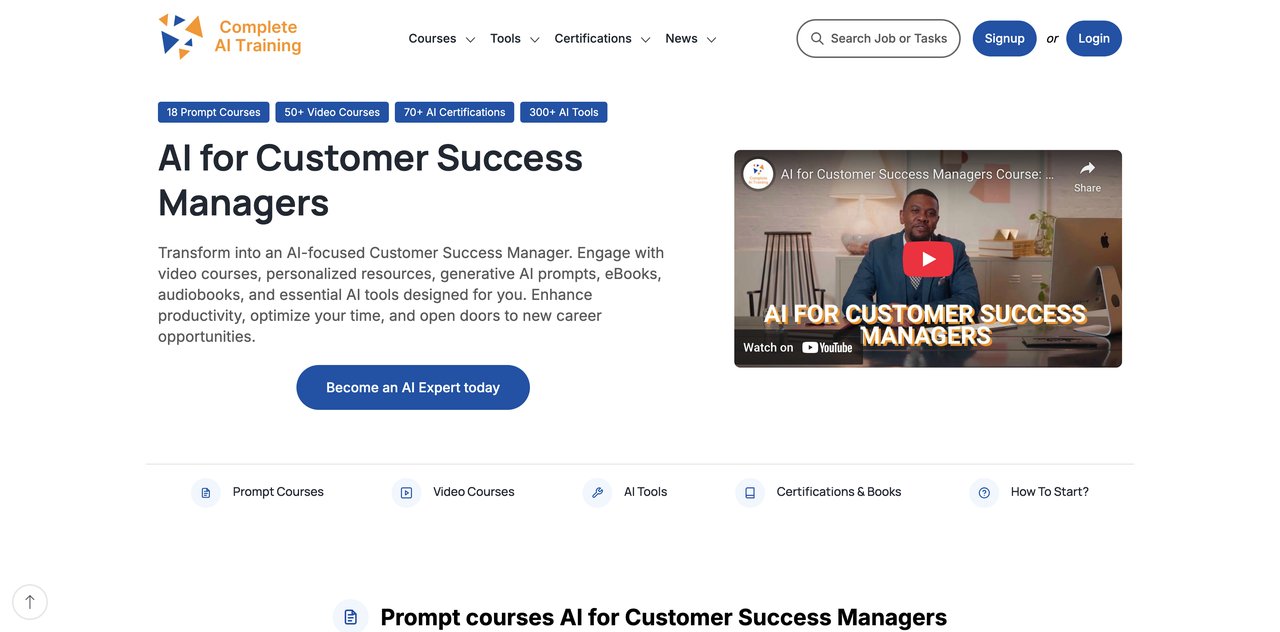Screen dimensions: 1280x632
Task: Click the Signup button
Action: [1004, 39]
